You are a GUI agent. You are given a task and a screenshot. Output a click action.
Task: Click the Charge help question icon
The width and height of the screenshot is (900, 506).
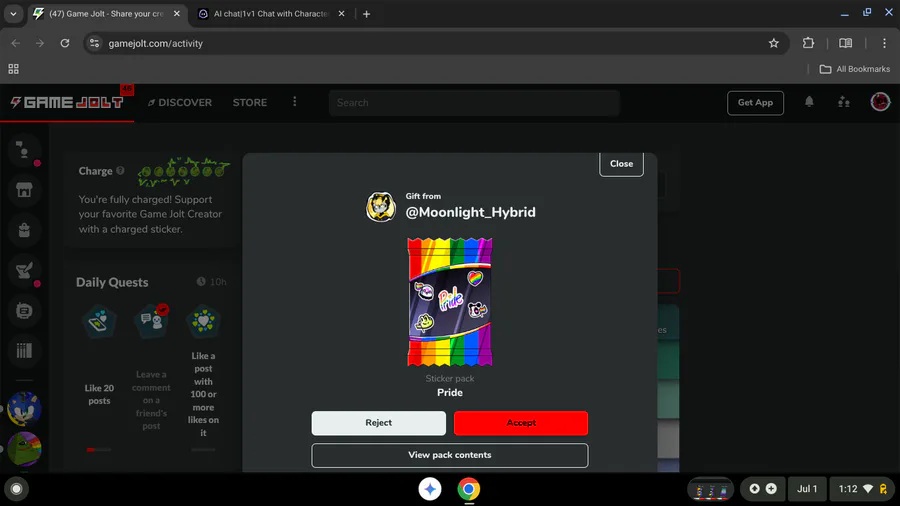(x=120, y=170)
